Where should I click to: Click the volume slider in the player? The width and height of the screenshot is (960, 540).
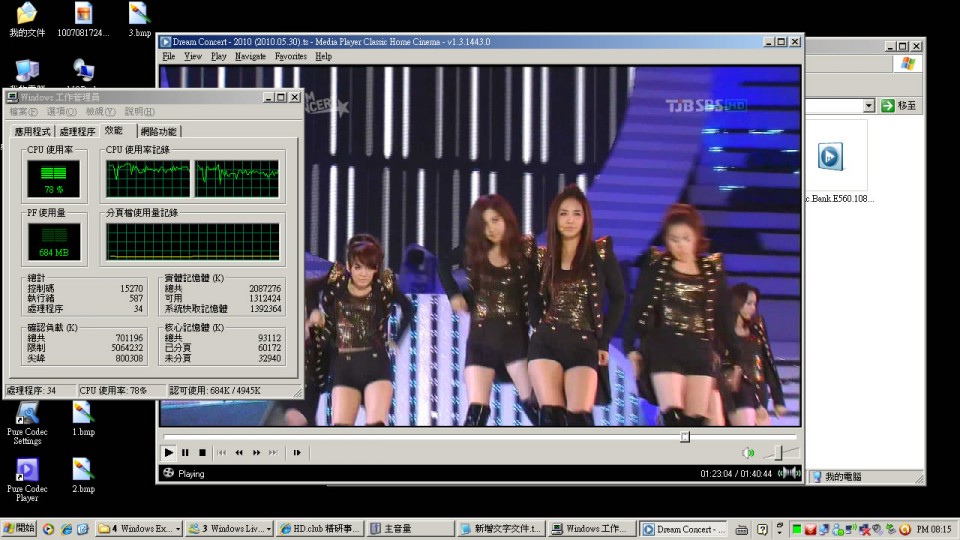coord(778,453)
